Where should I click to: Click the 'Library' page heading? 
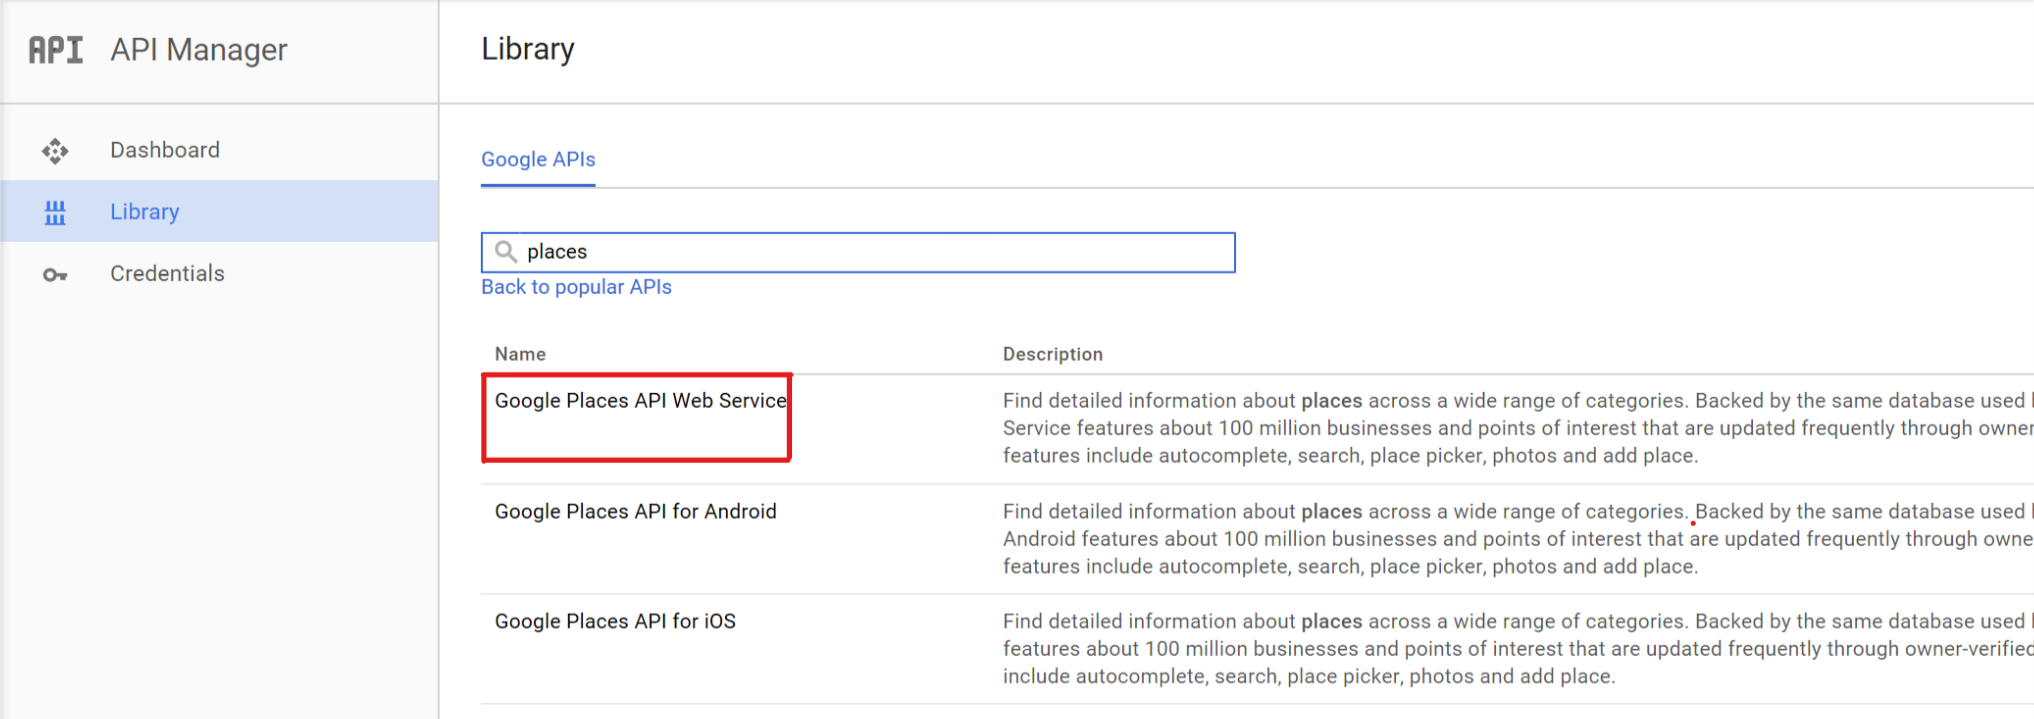[528, 49]
